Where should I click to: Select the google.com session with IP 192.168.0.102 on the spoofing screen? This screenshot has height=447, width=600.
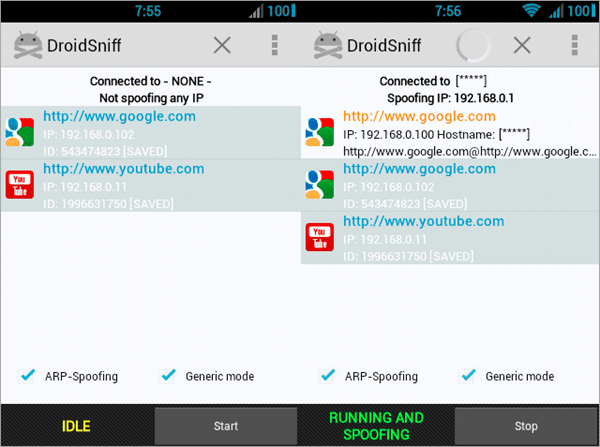pyautogui.click(x=419, y=169)
